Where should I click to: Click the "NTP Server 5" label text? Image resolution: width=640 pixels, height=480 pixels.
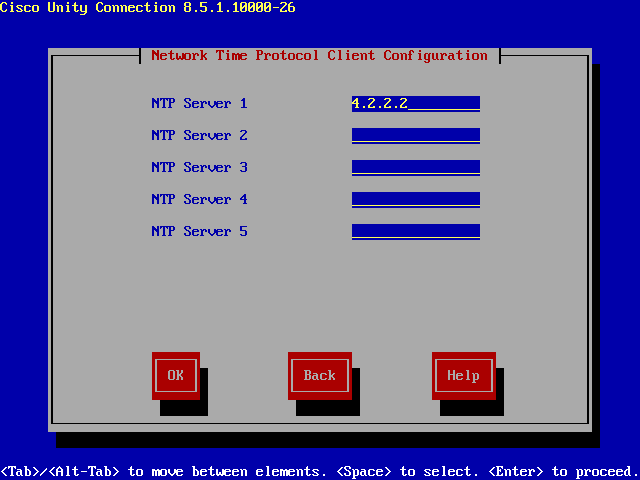pyautogui.click(x=199, y=231)
